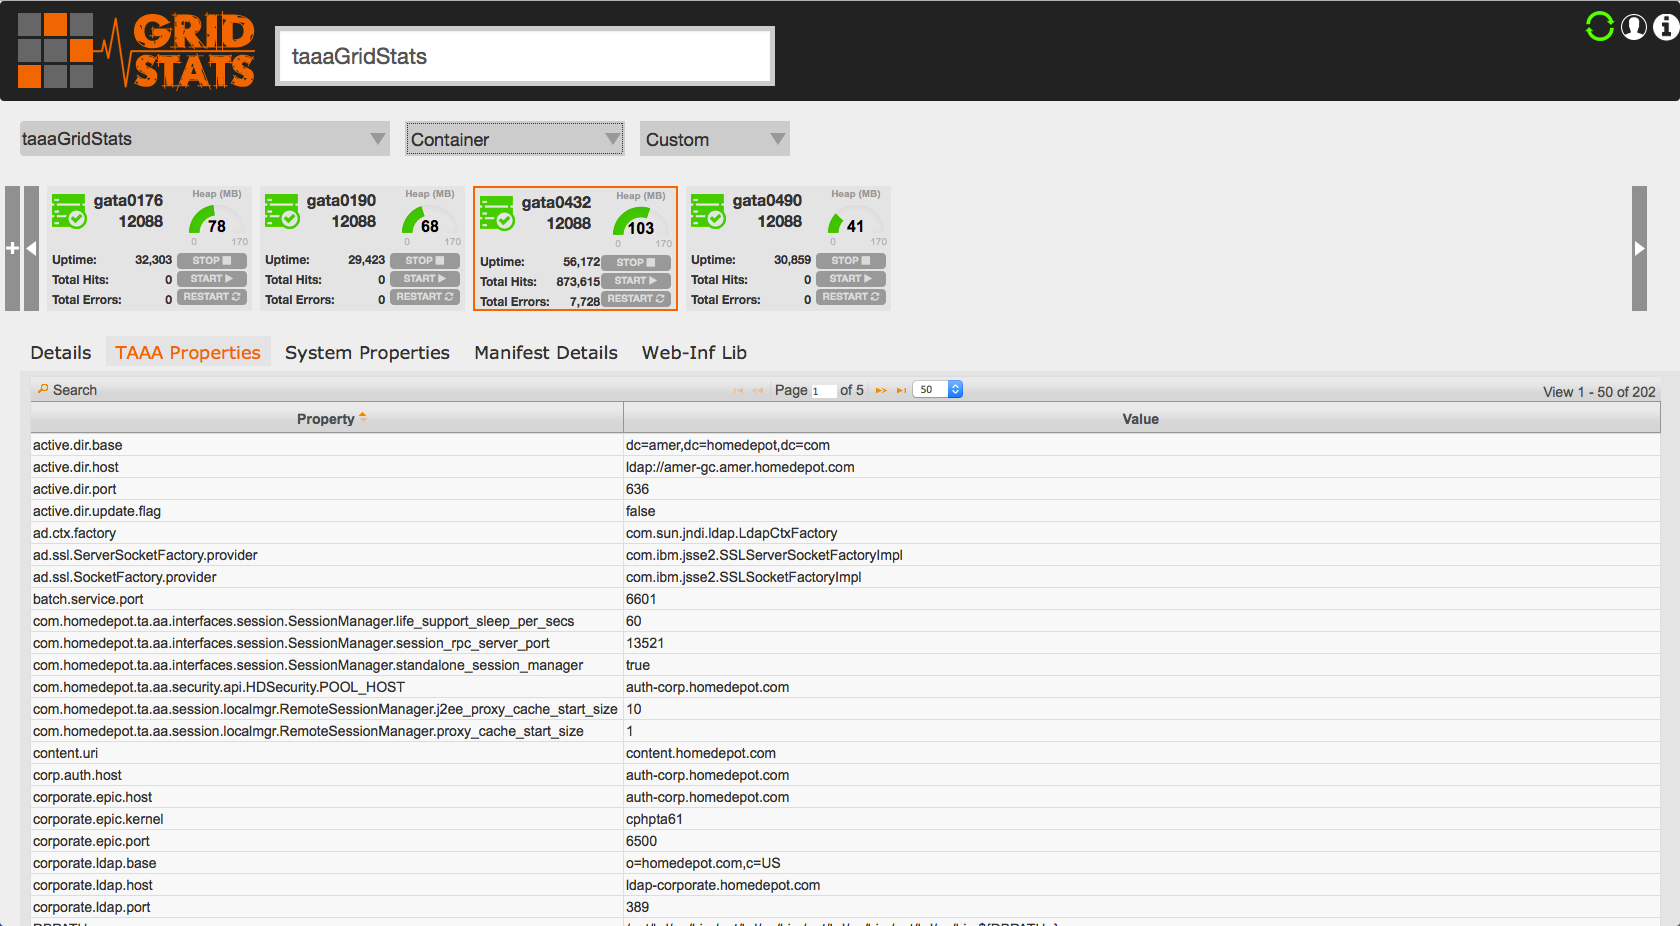Click the green refresh icon in header
Viewport: 1680px width, 926px height.
coord(1600,27)
